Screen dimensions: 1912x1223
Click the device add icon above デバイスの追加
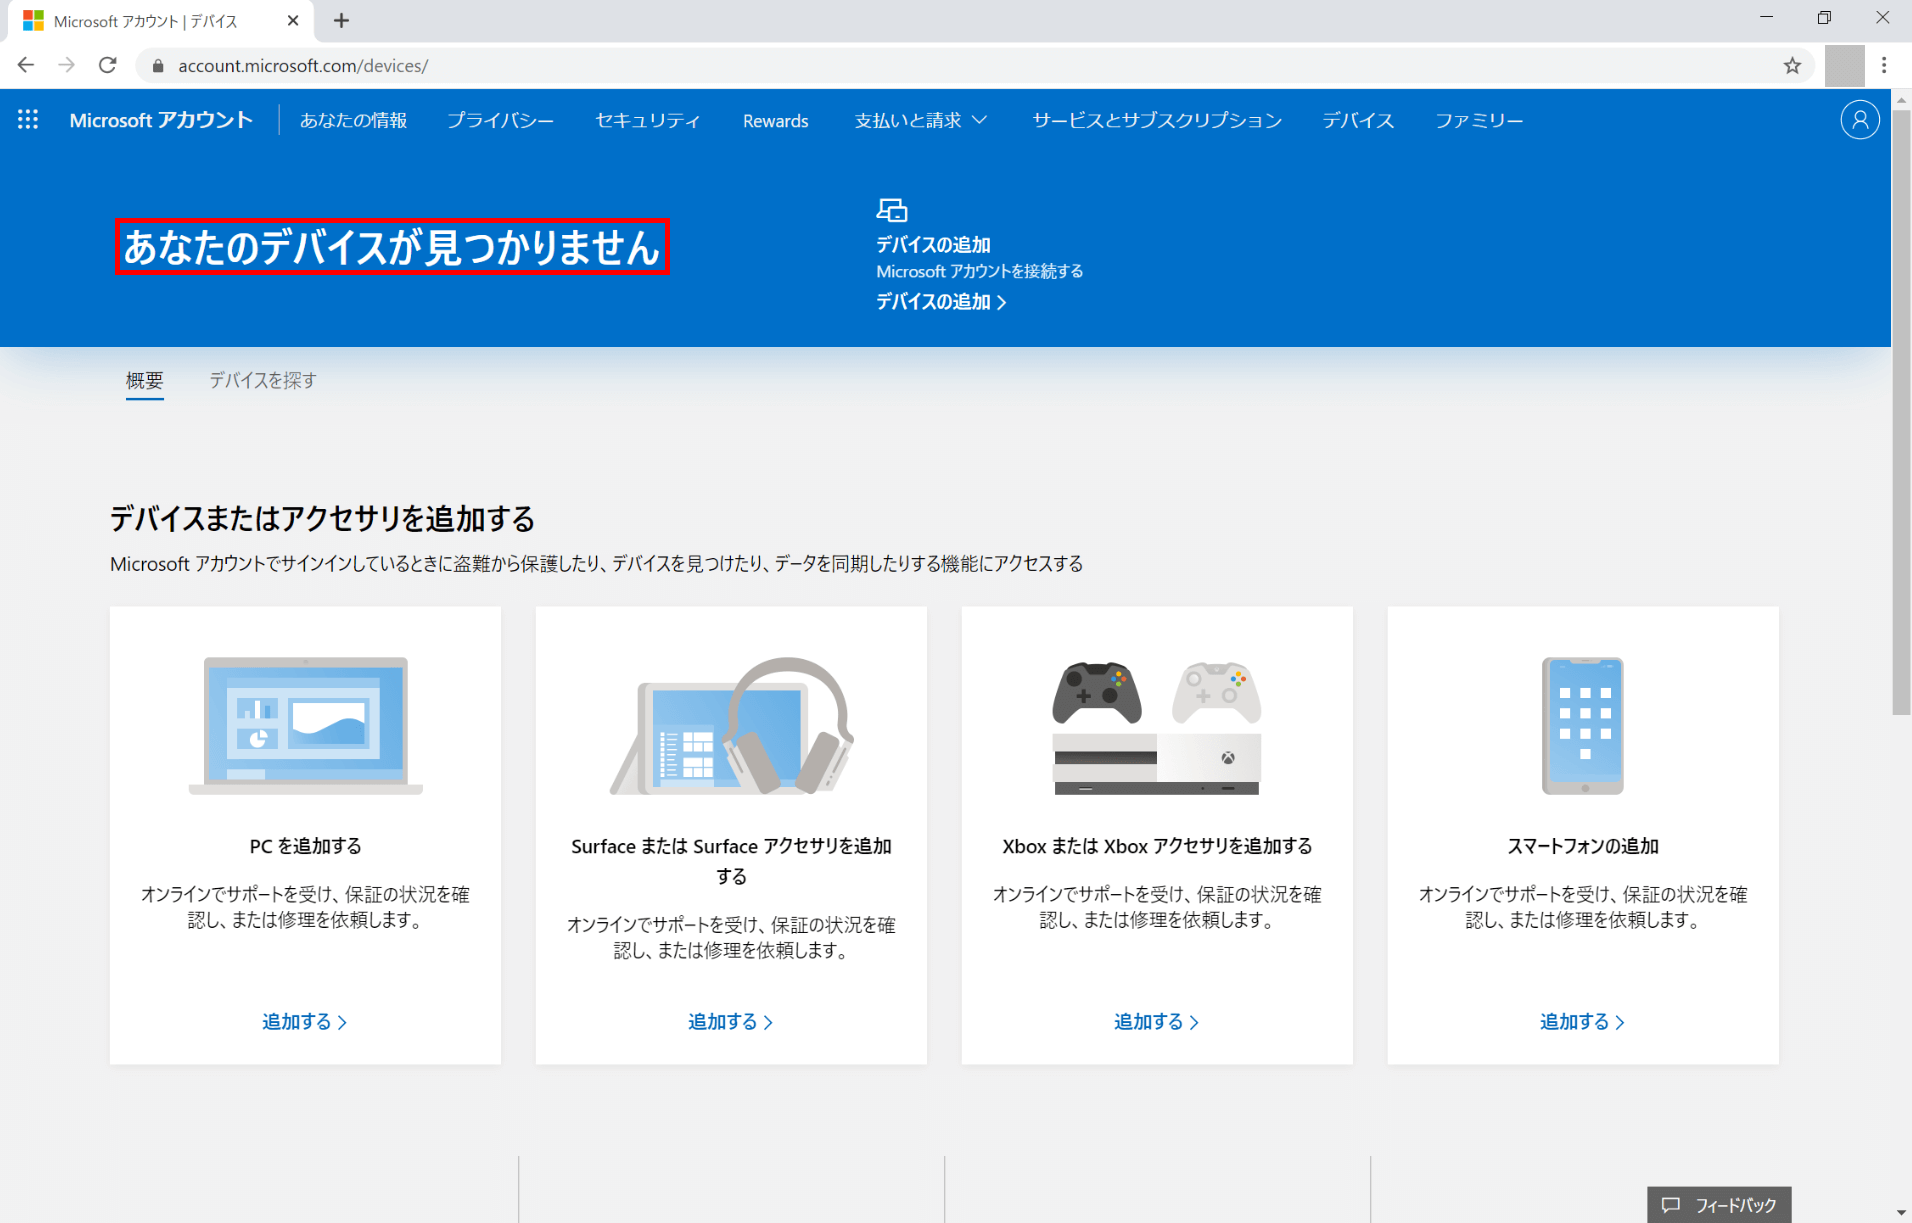[x=892, y=210]
